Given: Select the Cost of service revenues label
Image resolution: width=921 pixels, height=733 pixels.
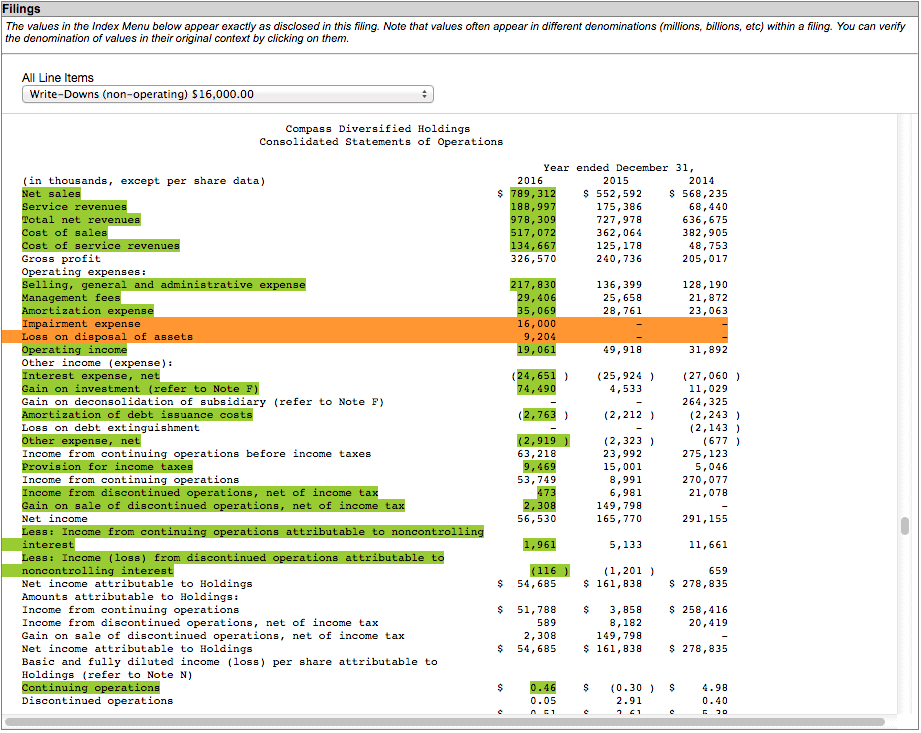Looking at the screenshot, I should tap(100, 246).
